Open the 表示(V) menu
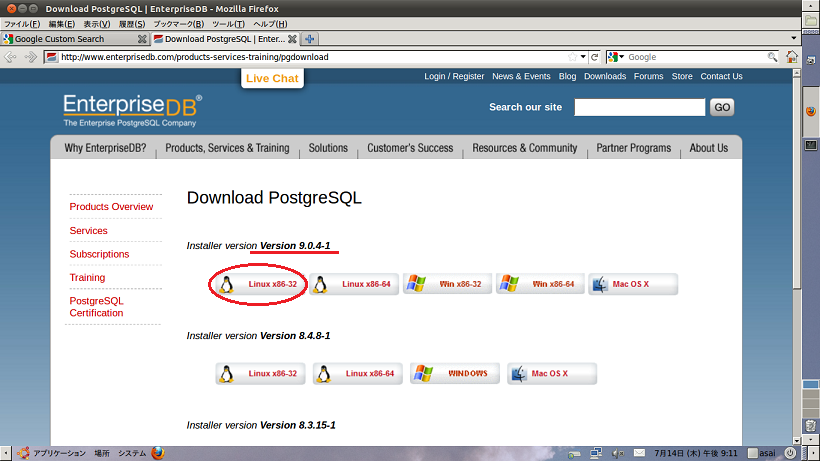 pos(97,24)
